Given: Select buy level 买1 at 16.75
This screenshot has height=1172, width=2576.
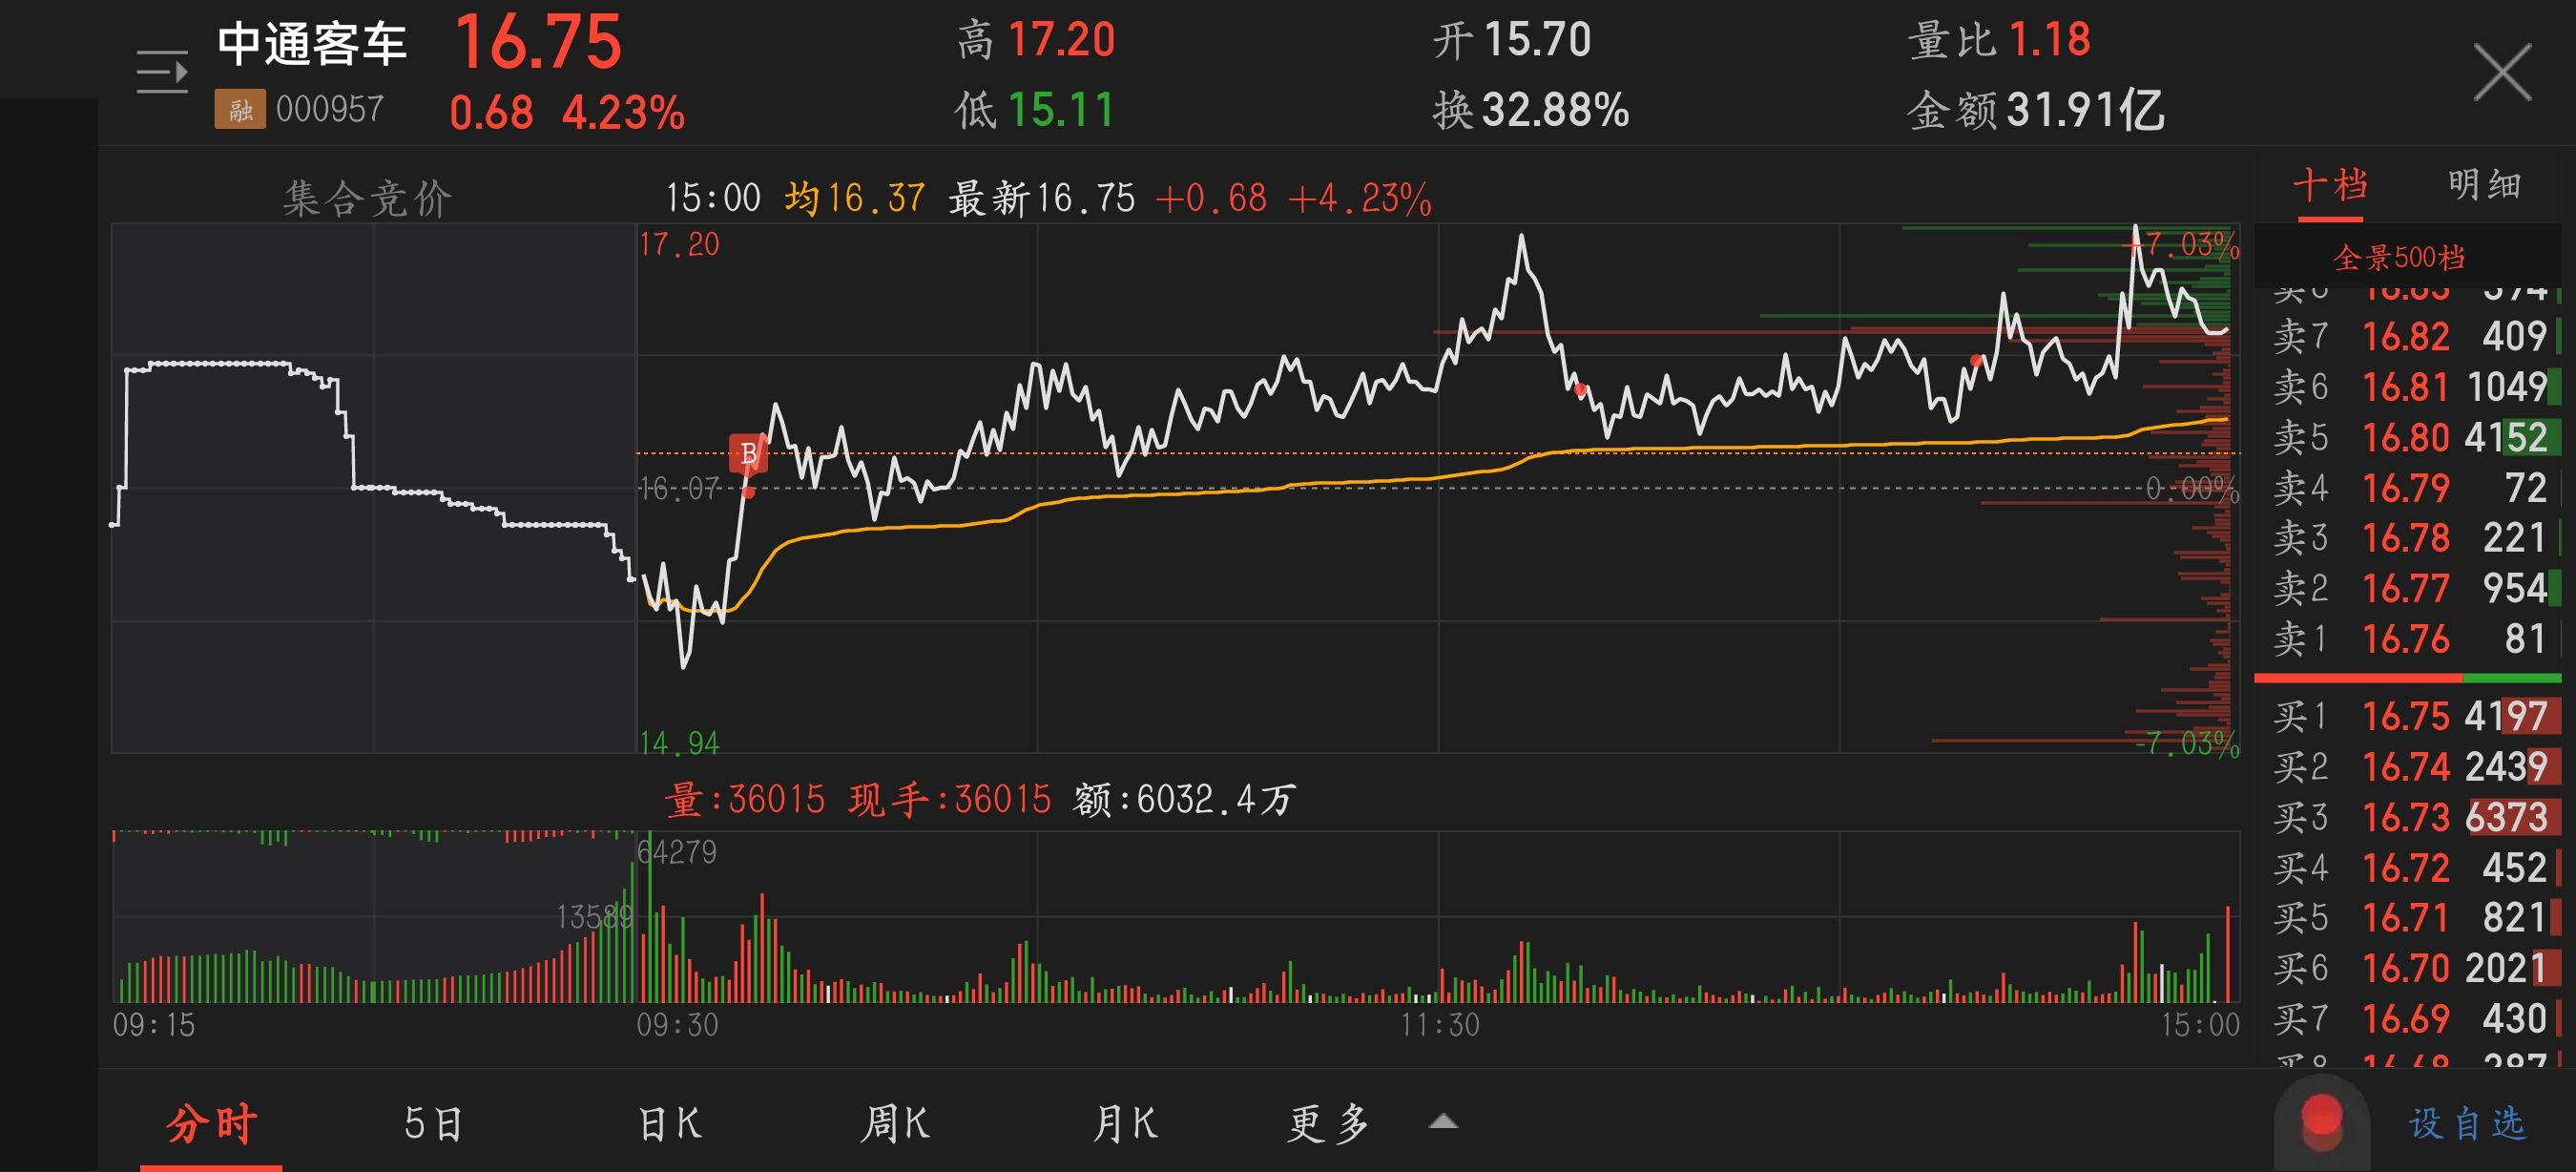Looking at the screenshot, I should point(2408,716).
